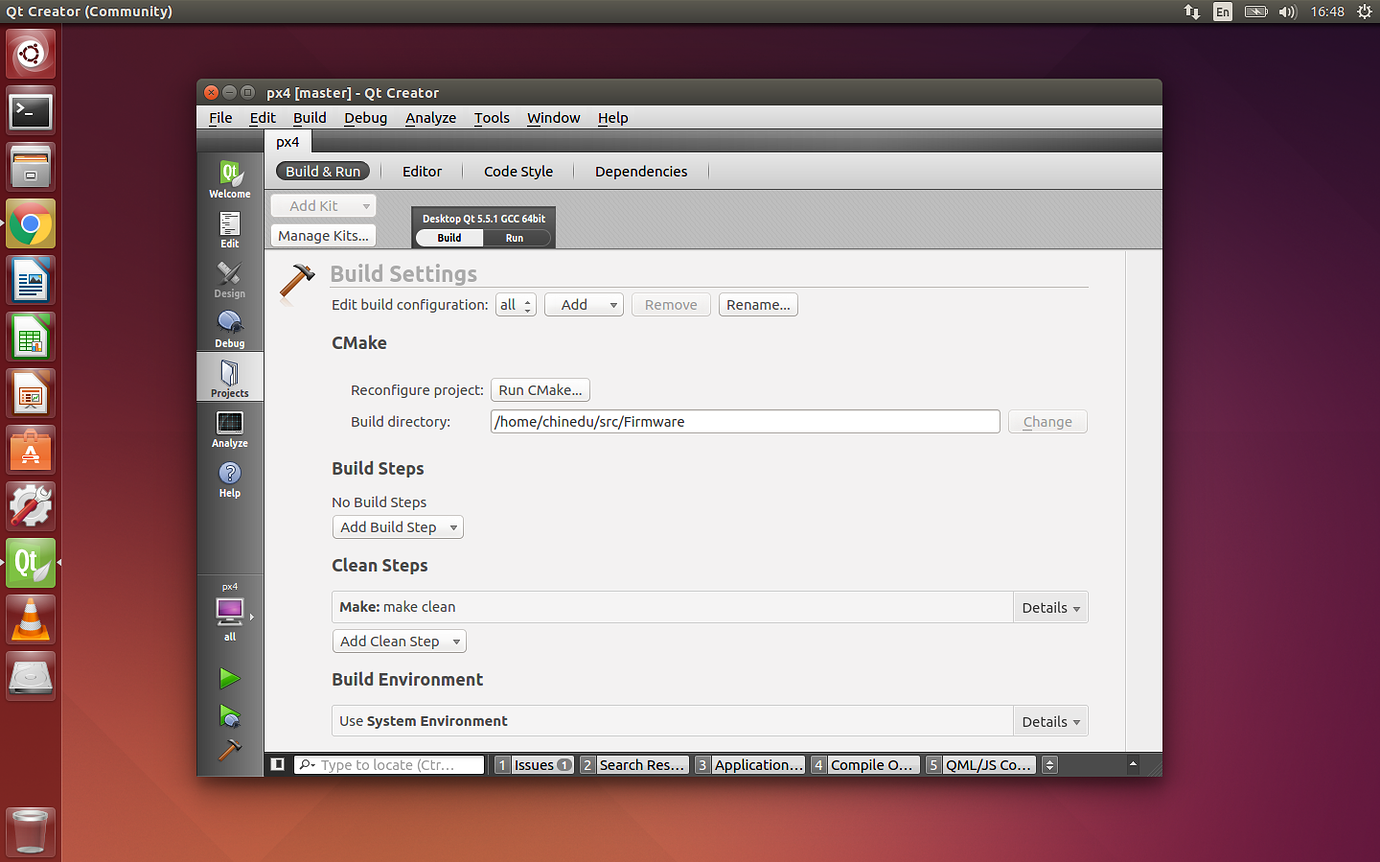Open Files manager from the dock
This screenshot has height=862, width=1380.
[x=31, y=167]
